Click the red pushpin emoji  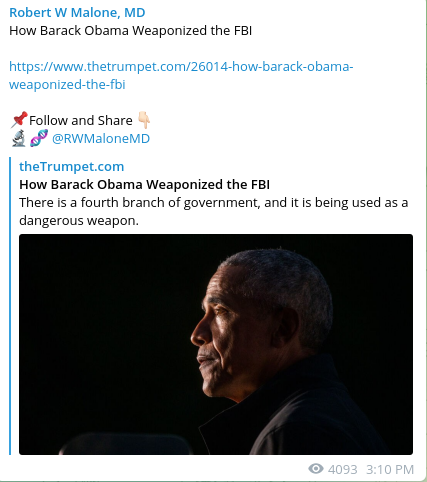click(x=19, y=120)
